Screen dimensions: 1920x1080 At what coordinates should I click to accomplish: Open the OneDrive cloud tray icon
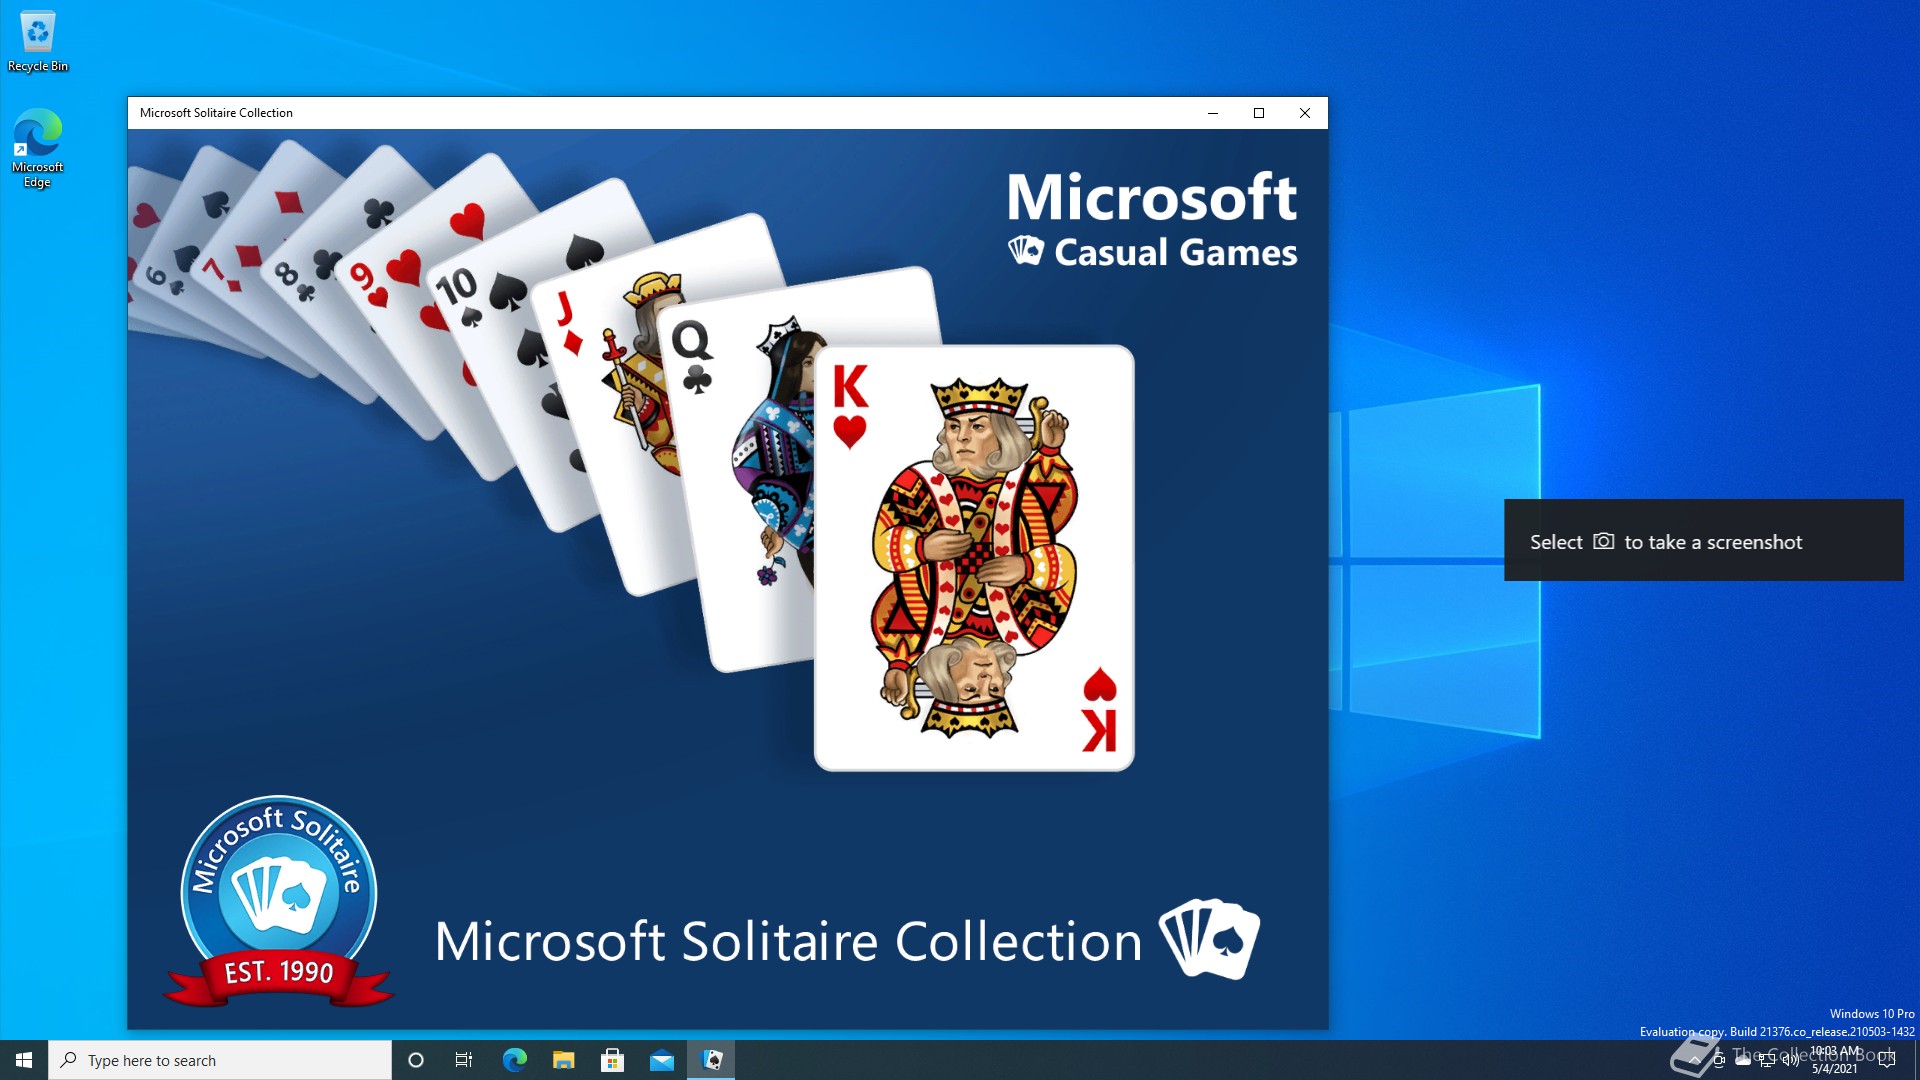(x=1743, y=1060)
